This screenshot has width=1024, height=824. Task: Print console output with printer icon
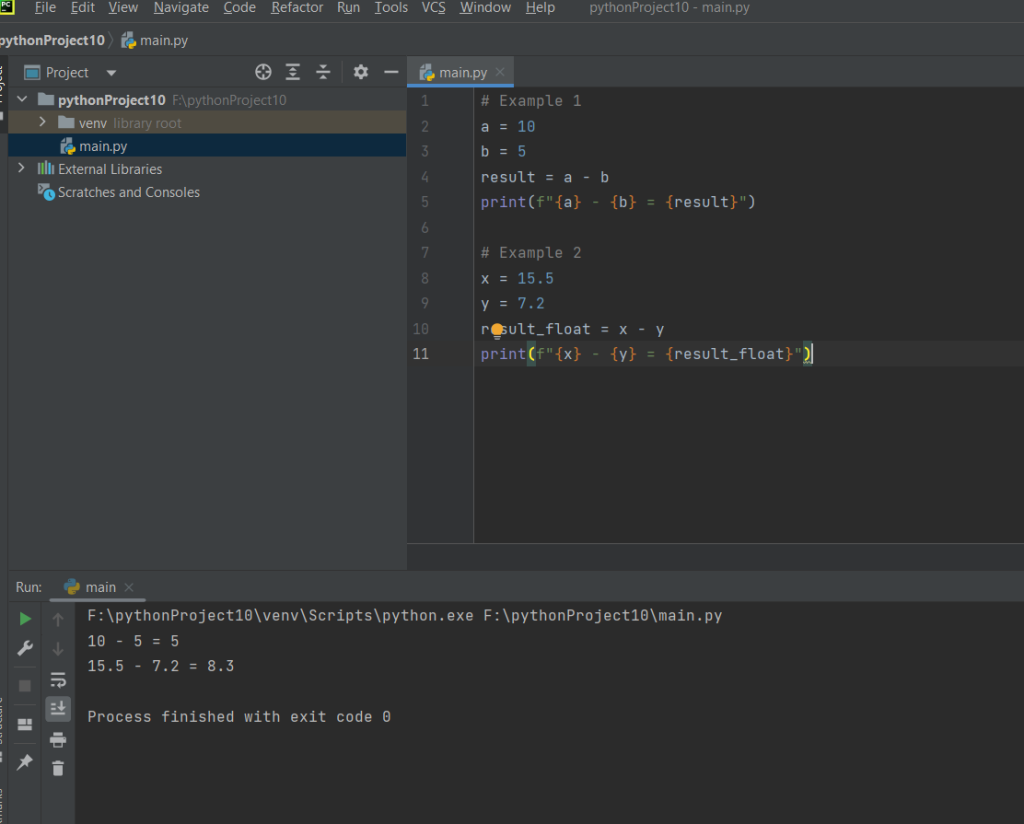coord(58,739)
